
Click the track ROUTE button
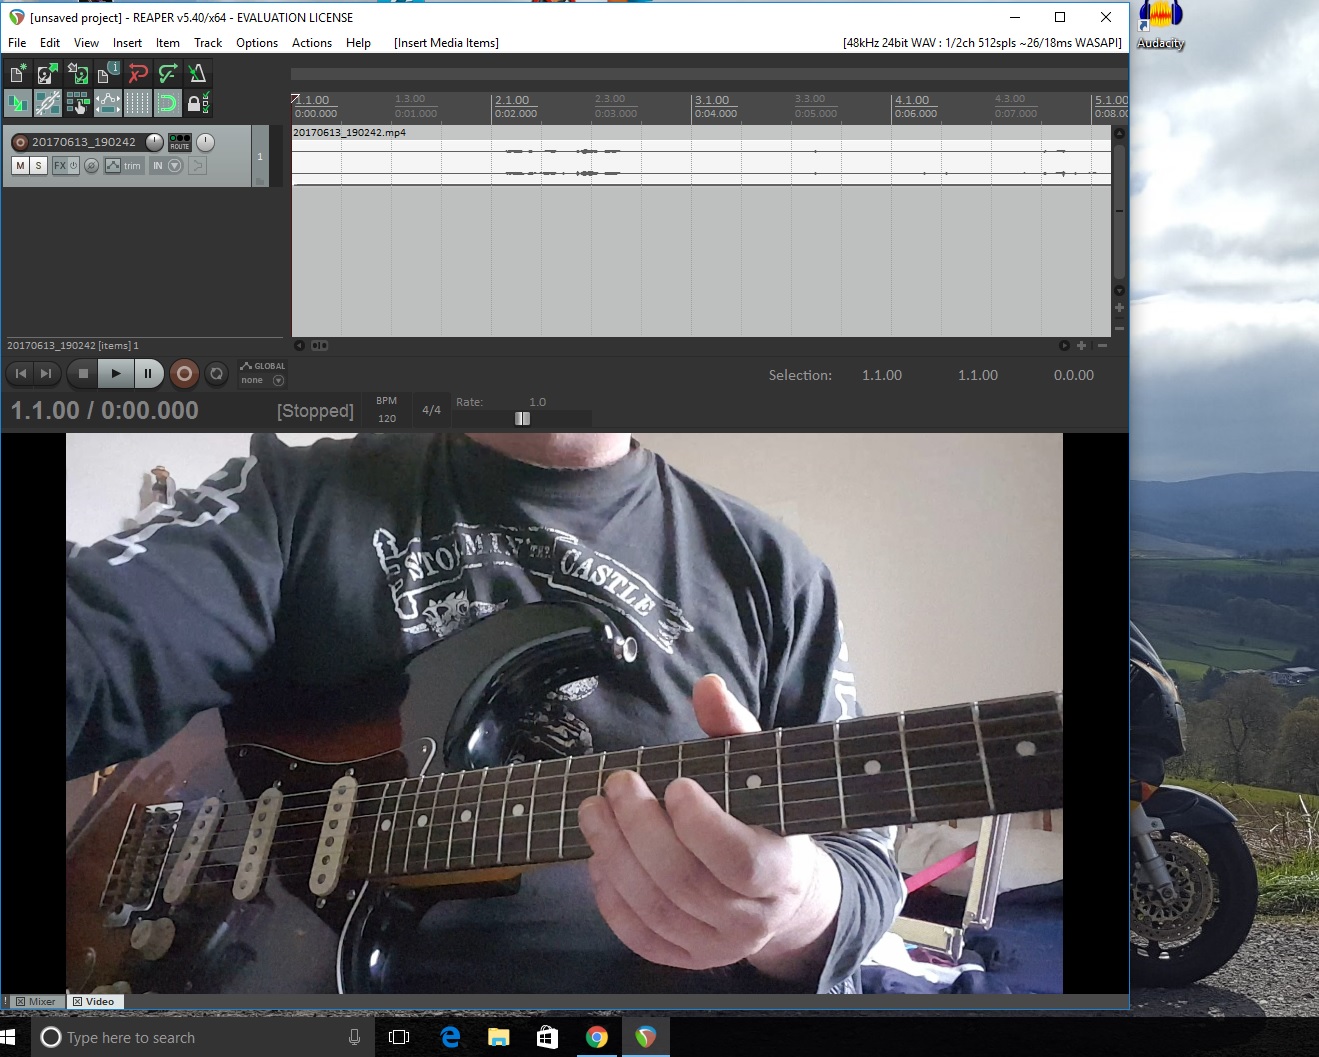coord(180,142)
